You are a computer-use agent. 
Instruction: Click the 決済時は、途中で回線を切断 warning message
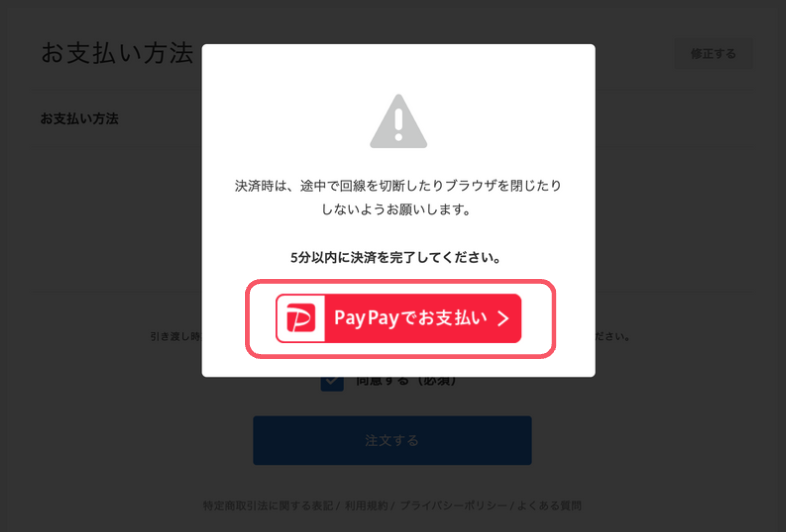click(x=398, y=186)
